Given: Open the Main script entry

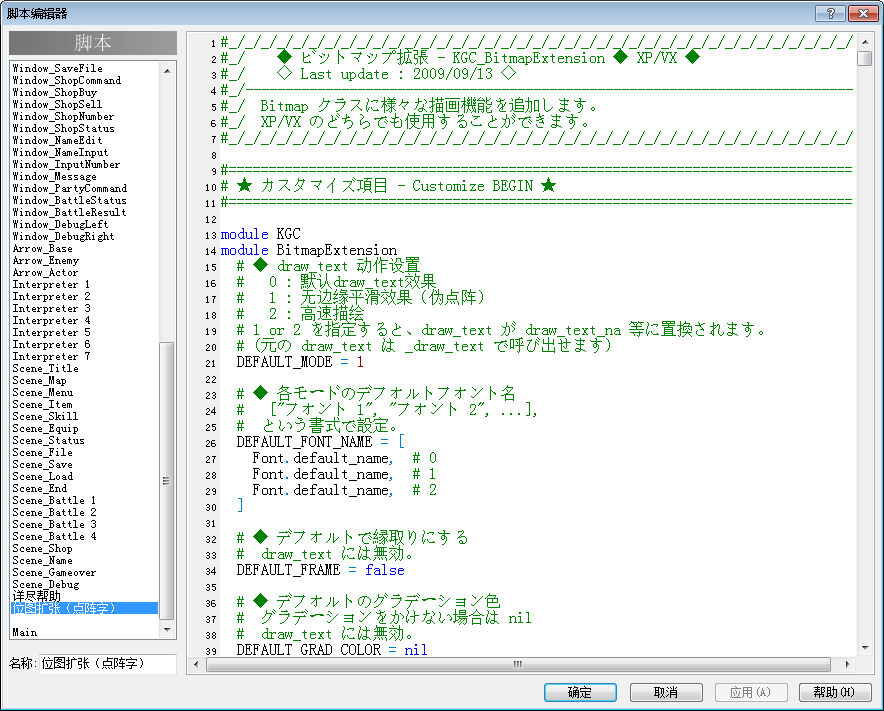Looking at the screenshot, I should point(25,633).
